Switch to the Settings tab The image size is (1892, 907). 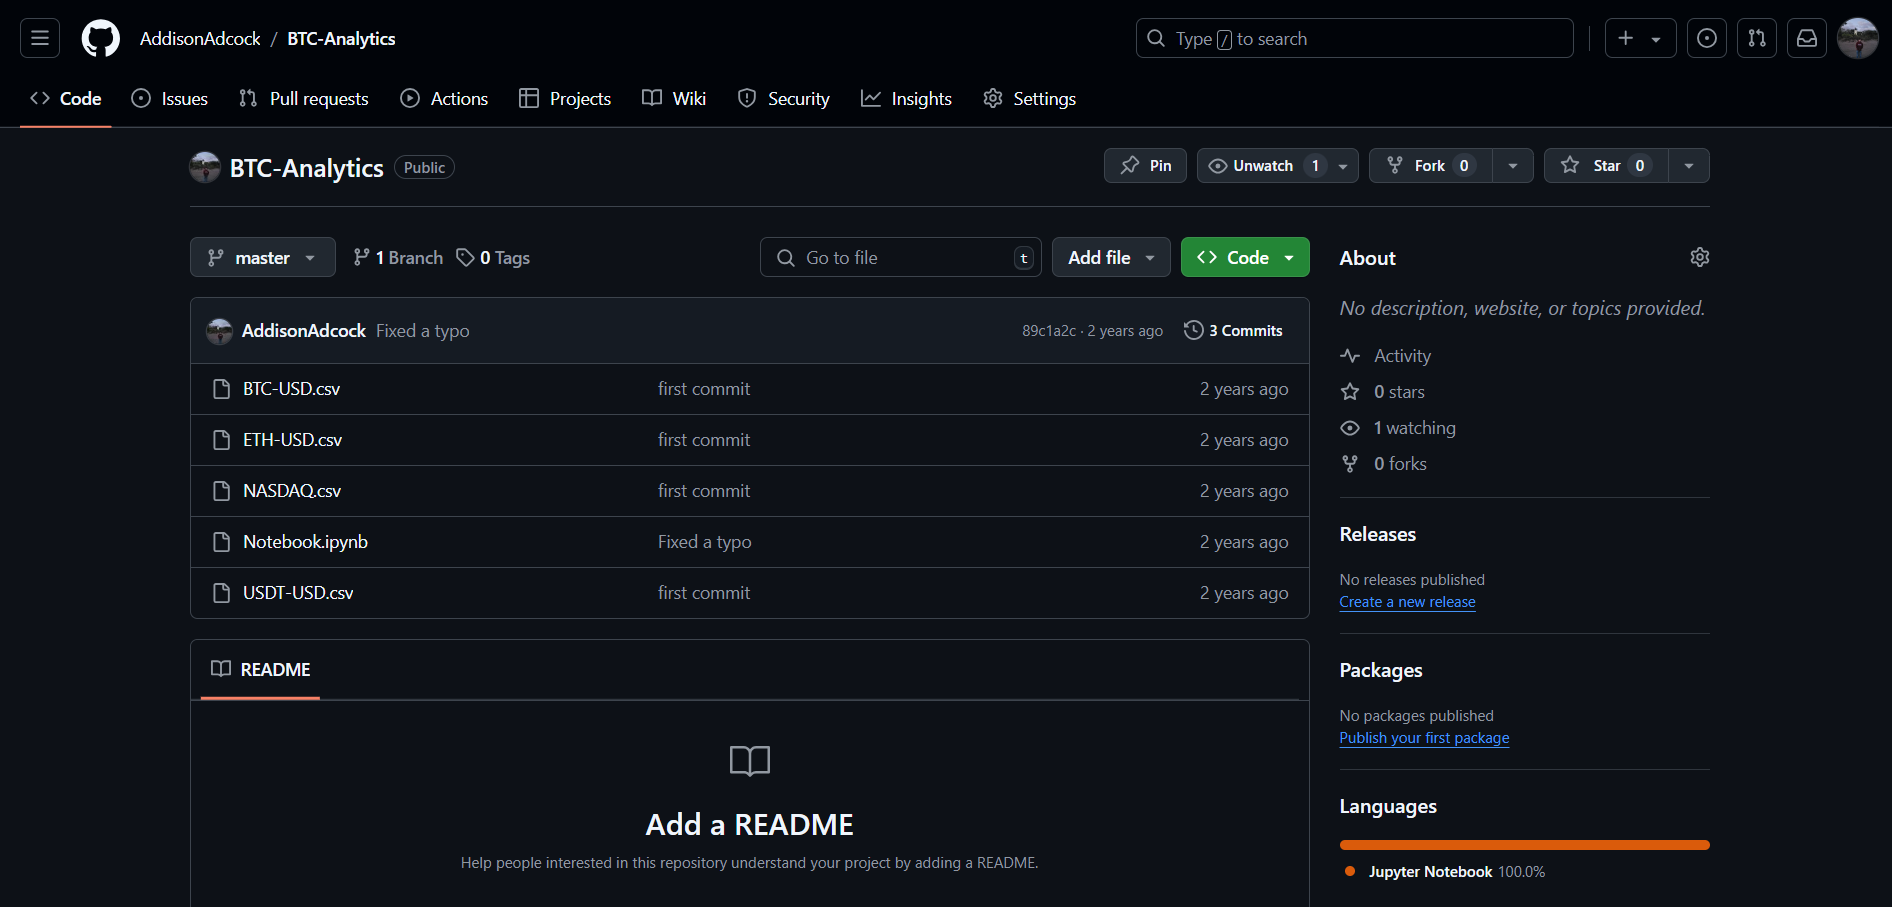[1030, 98]
